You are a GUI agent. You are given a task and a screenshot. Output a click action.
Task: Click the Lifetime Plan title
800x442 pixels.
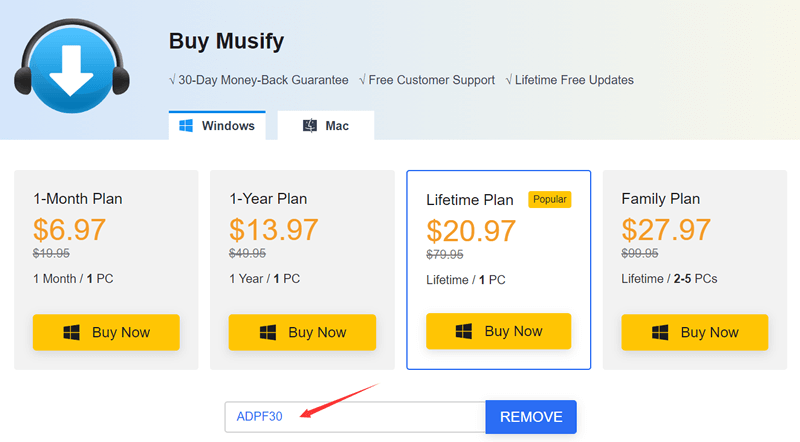[x=469, y=200]
